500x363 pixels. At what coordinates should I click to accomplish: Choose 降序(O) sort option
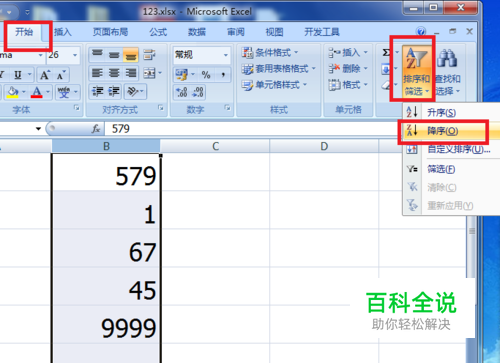point(450,131)
